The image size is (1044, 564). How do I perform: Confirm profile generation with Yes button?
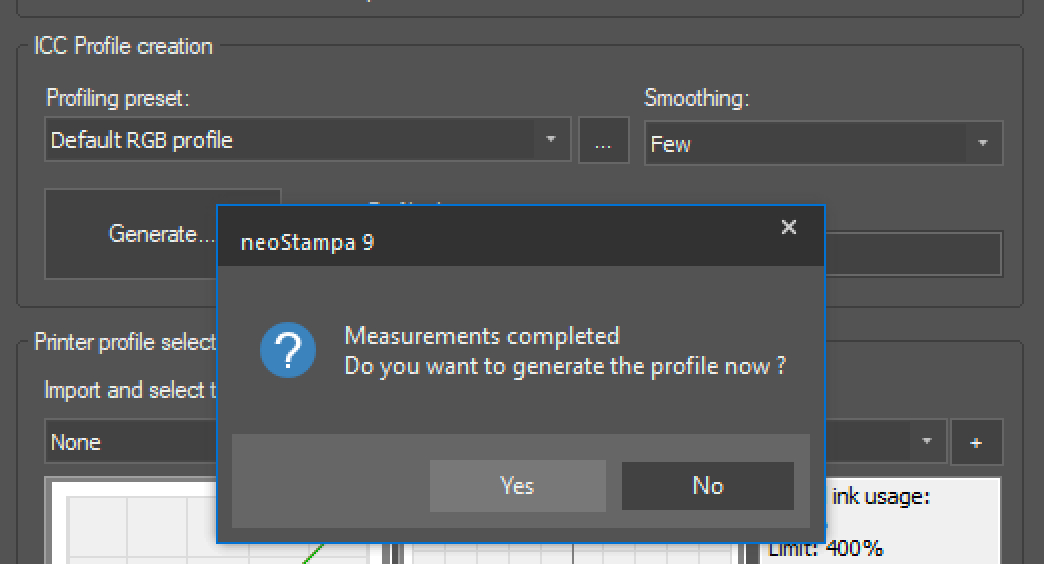[517, 485]
